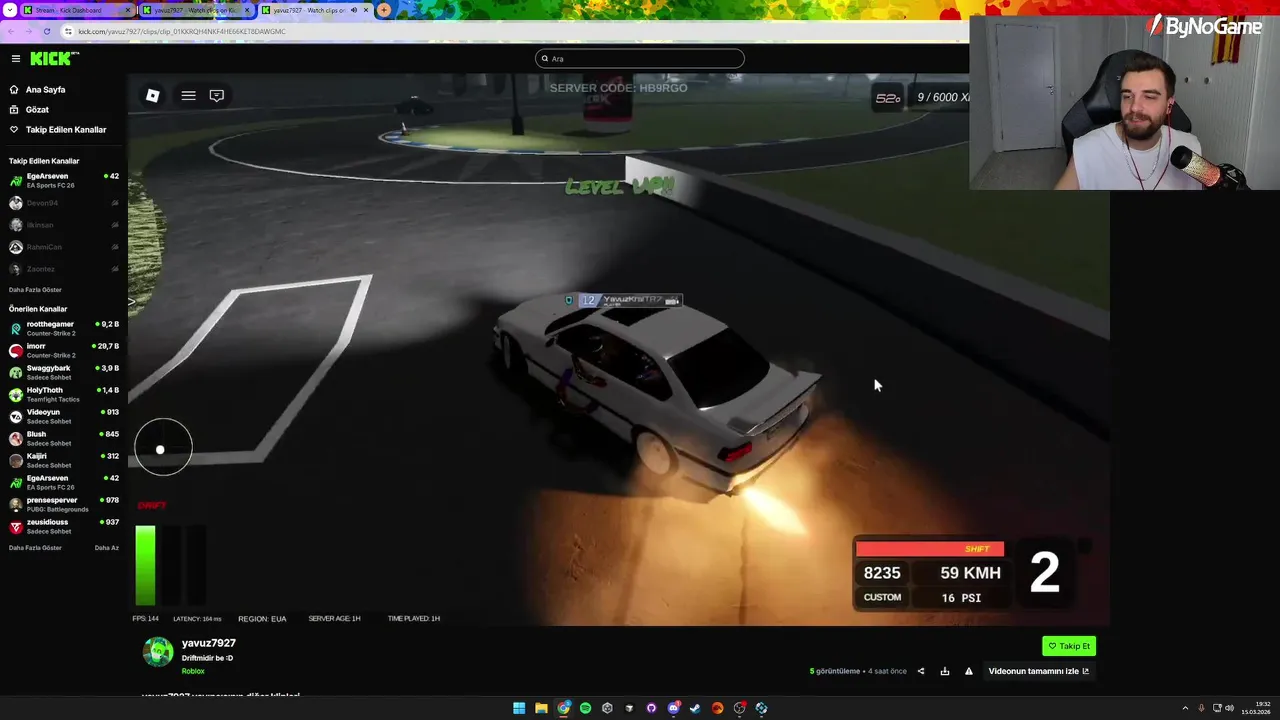This screenshot has width=1280, height=720.
Task: View site information icon in address bar
Action: (68, 31)
